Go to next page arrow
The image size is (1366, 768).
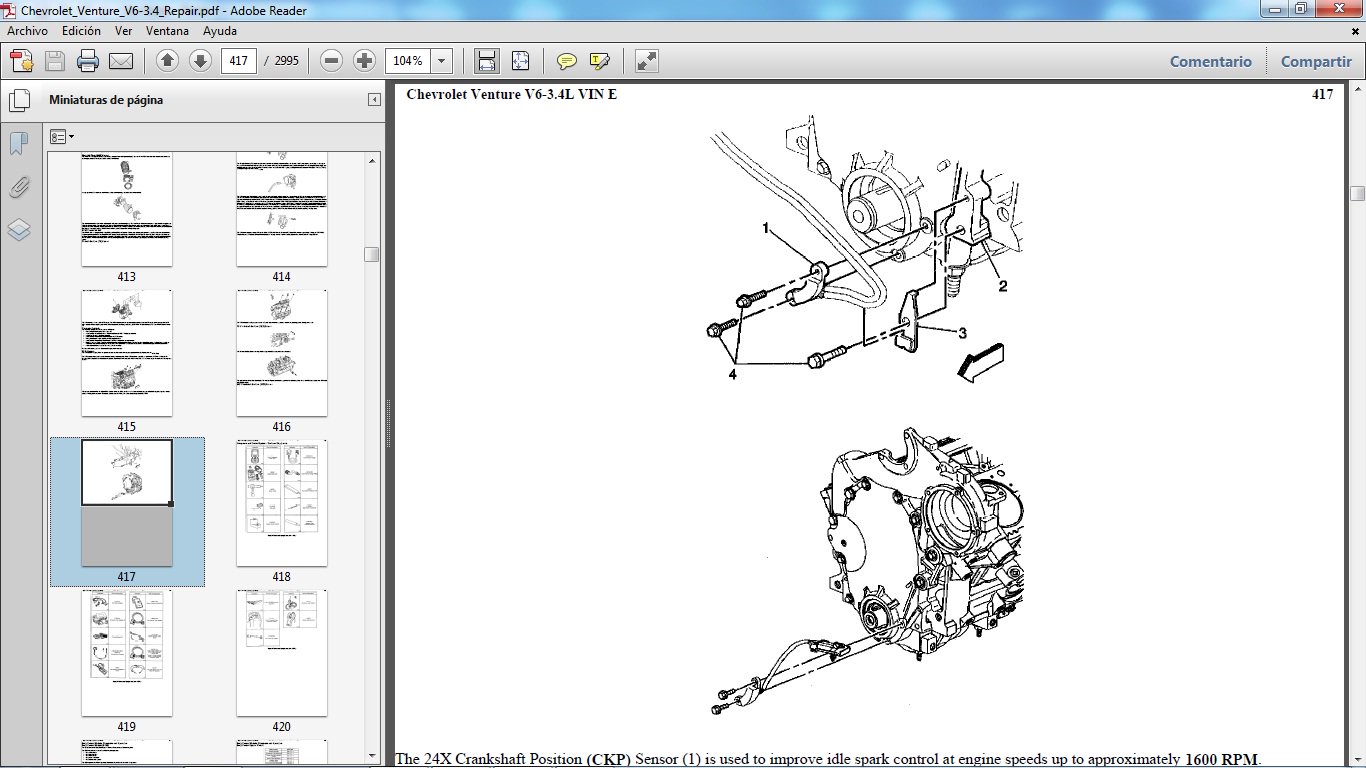click(x=199, y=61)
